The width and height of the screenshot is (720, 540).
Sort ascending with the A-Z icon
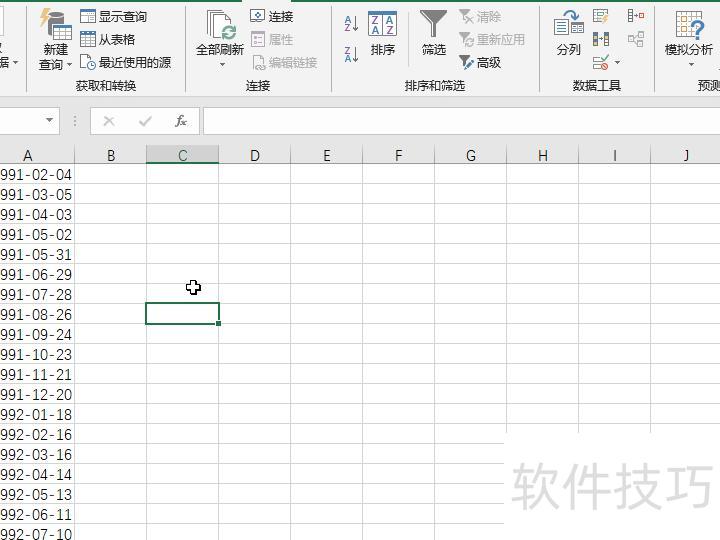351,24
